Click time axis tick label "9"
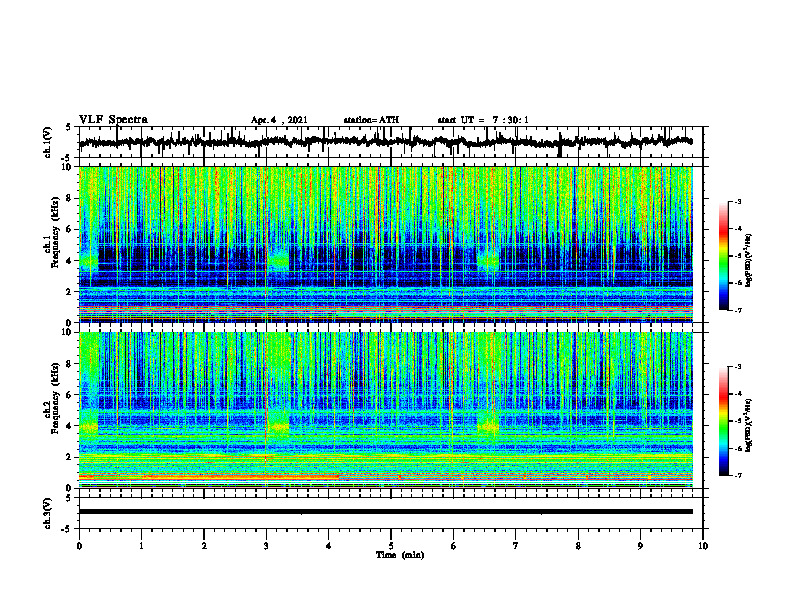Screen dimensions: 792x612 click(x=640, y=546)
